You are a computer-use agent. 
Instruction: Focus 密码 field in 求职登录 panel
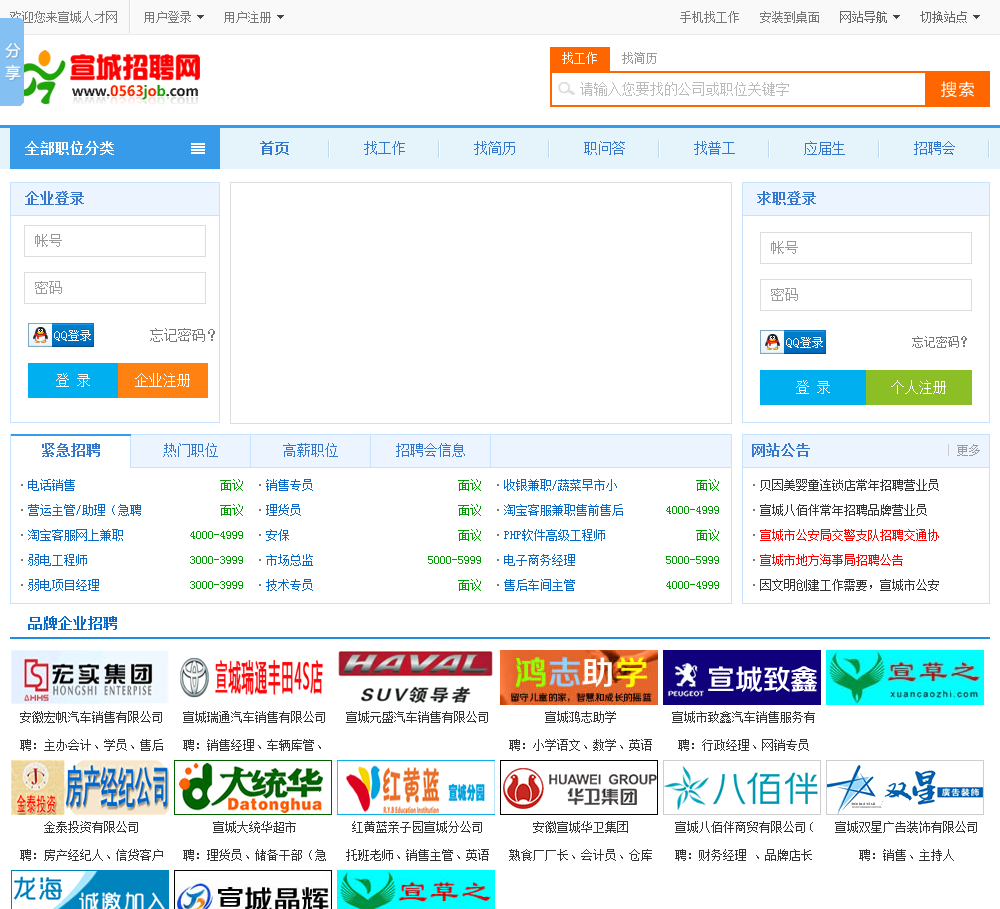(865, 295)
